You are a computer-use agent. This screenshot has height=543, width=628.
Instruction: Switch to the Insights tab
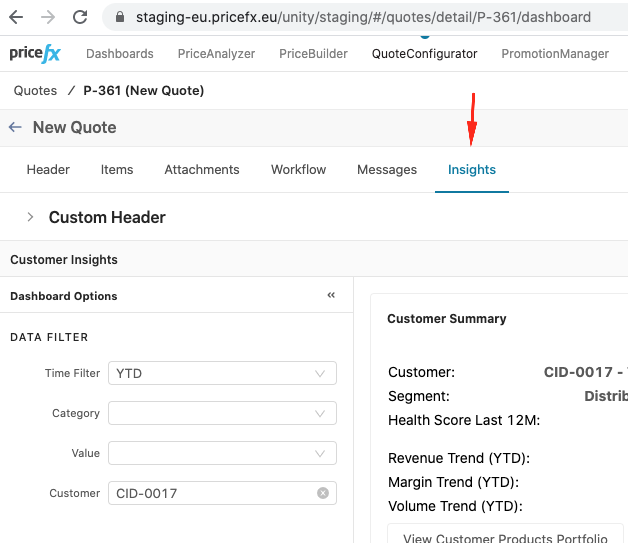click(471, 169)
